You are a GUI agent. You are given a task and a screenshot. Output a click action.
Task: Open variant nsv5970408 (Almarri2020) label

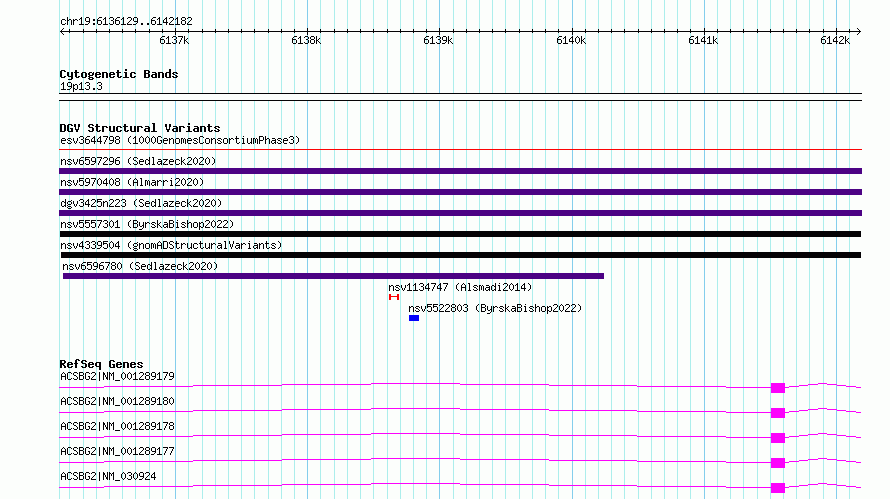click(132, 182)
